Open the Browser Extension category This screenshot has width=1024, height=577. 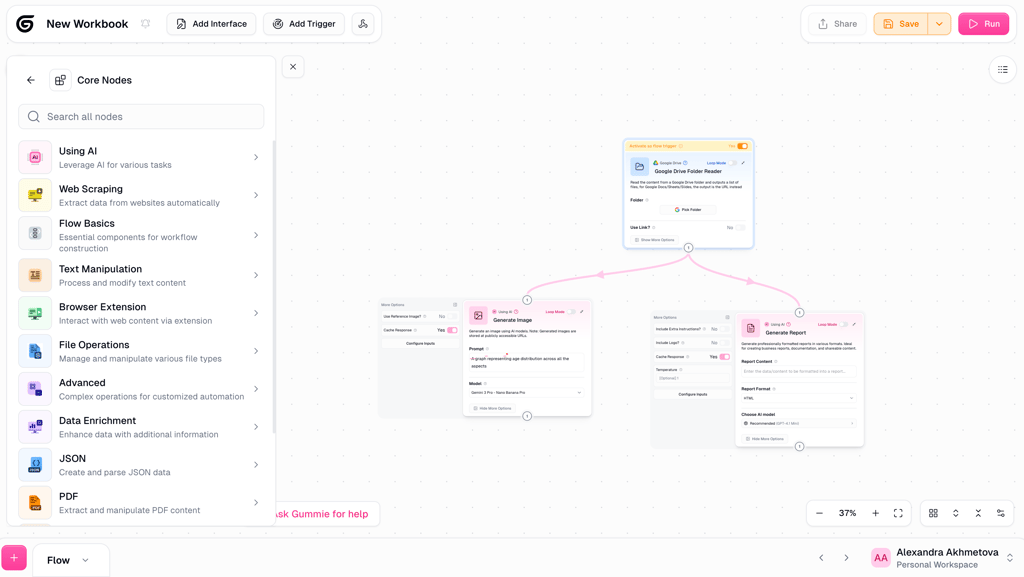[x=139, y=313]
